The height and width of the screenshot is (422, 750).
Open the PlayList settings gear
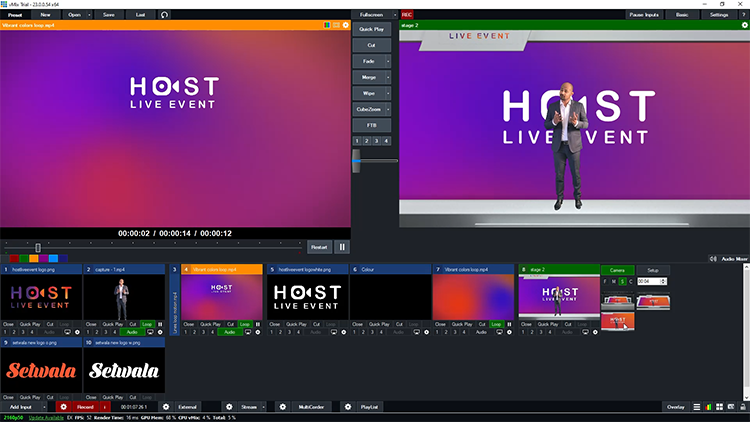pos(347,407)
